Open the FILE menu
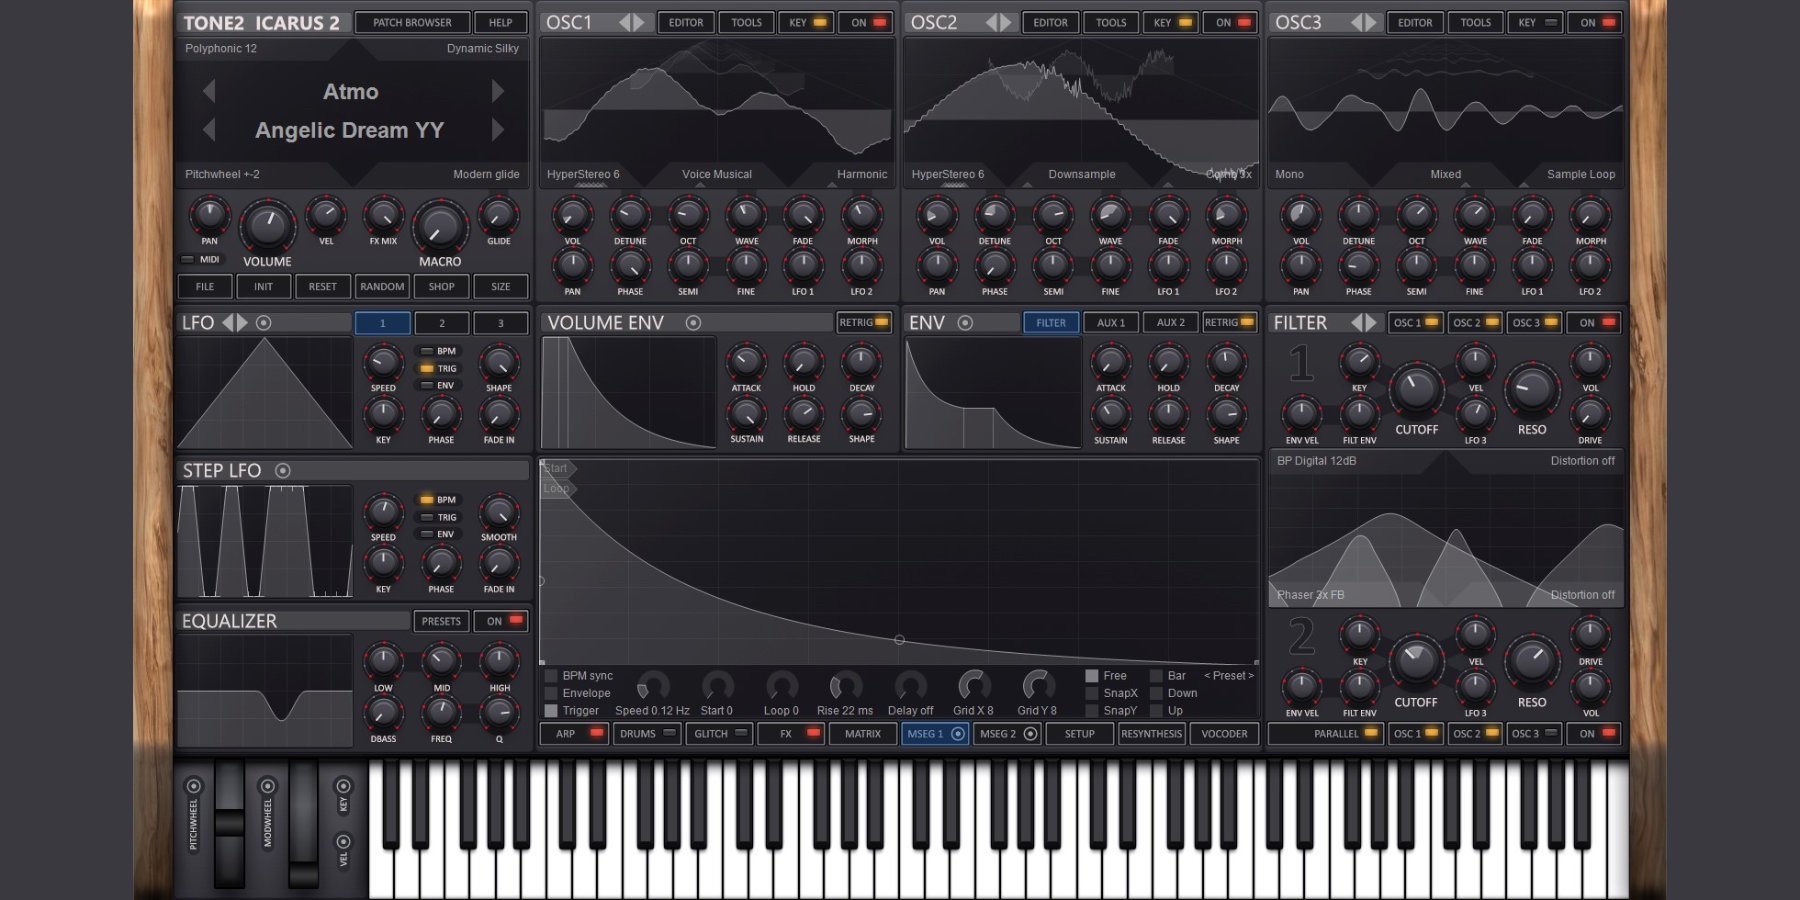 (x=205, y=287)
